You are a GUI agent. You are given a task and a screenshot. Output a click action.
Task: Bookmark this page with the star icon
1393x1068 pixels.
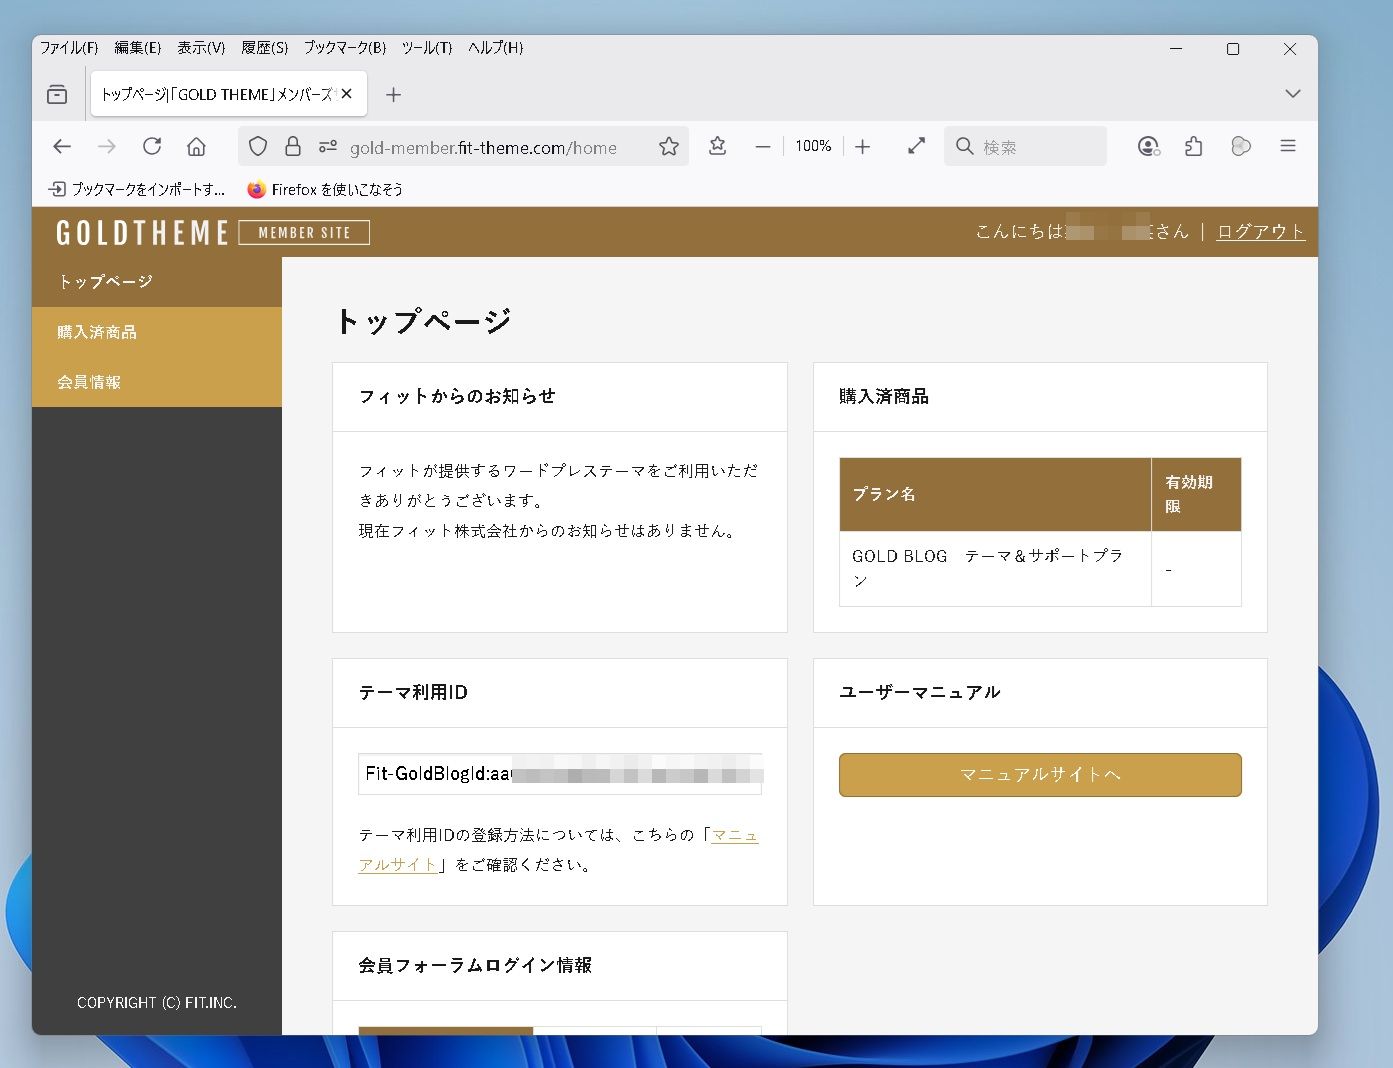669,147
